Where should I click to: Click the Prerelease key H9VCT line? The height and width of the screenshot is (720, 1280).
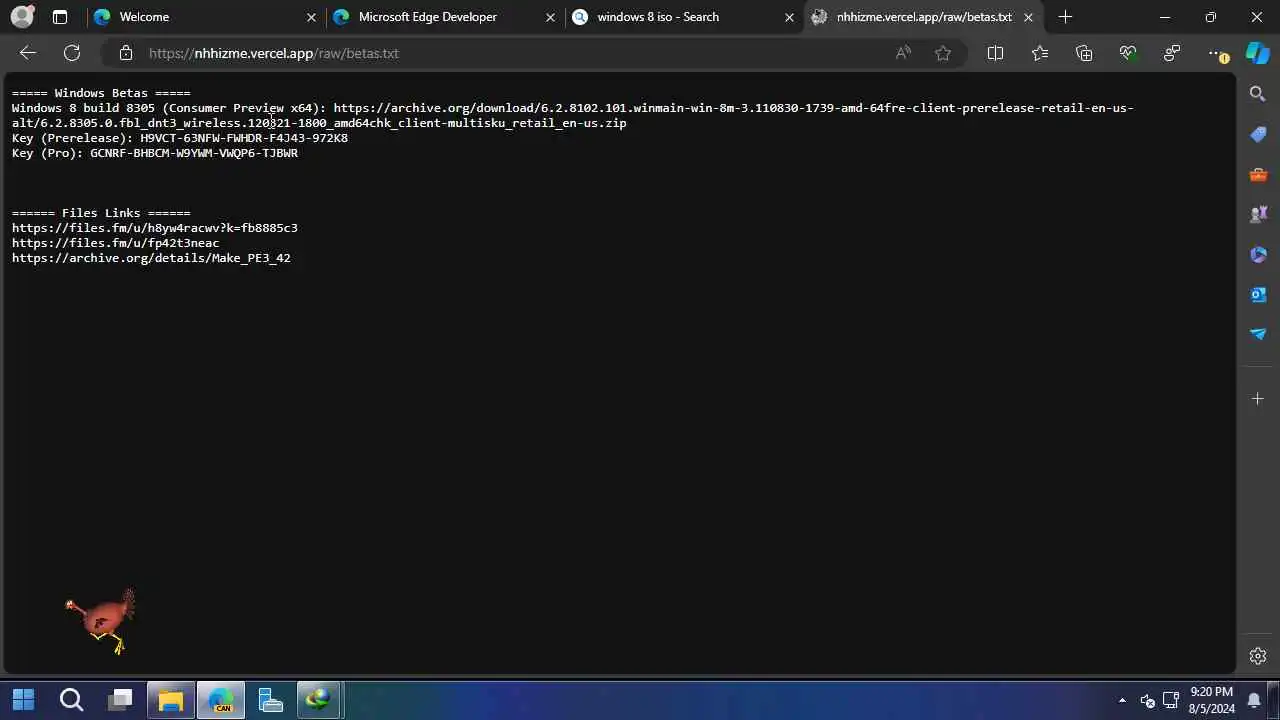[180, 138]
